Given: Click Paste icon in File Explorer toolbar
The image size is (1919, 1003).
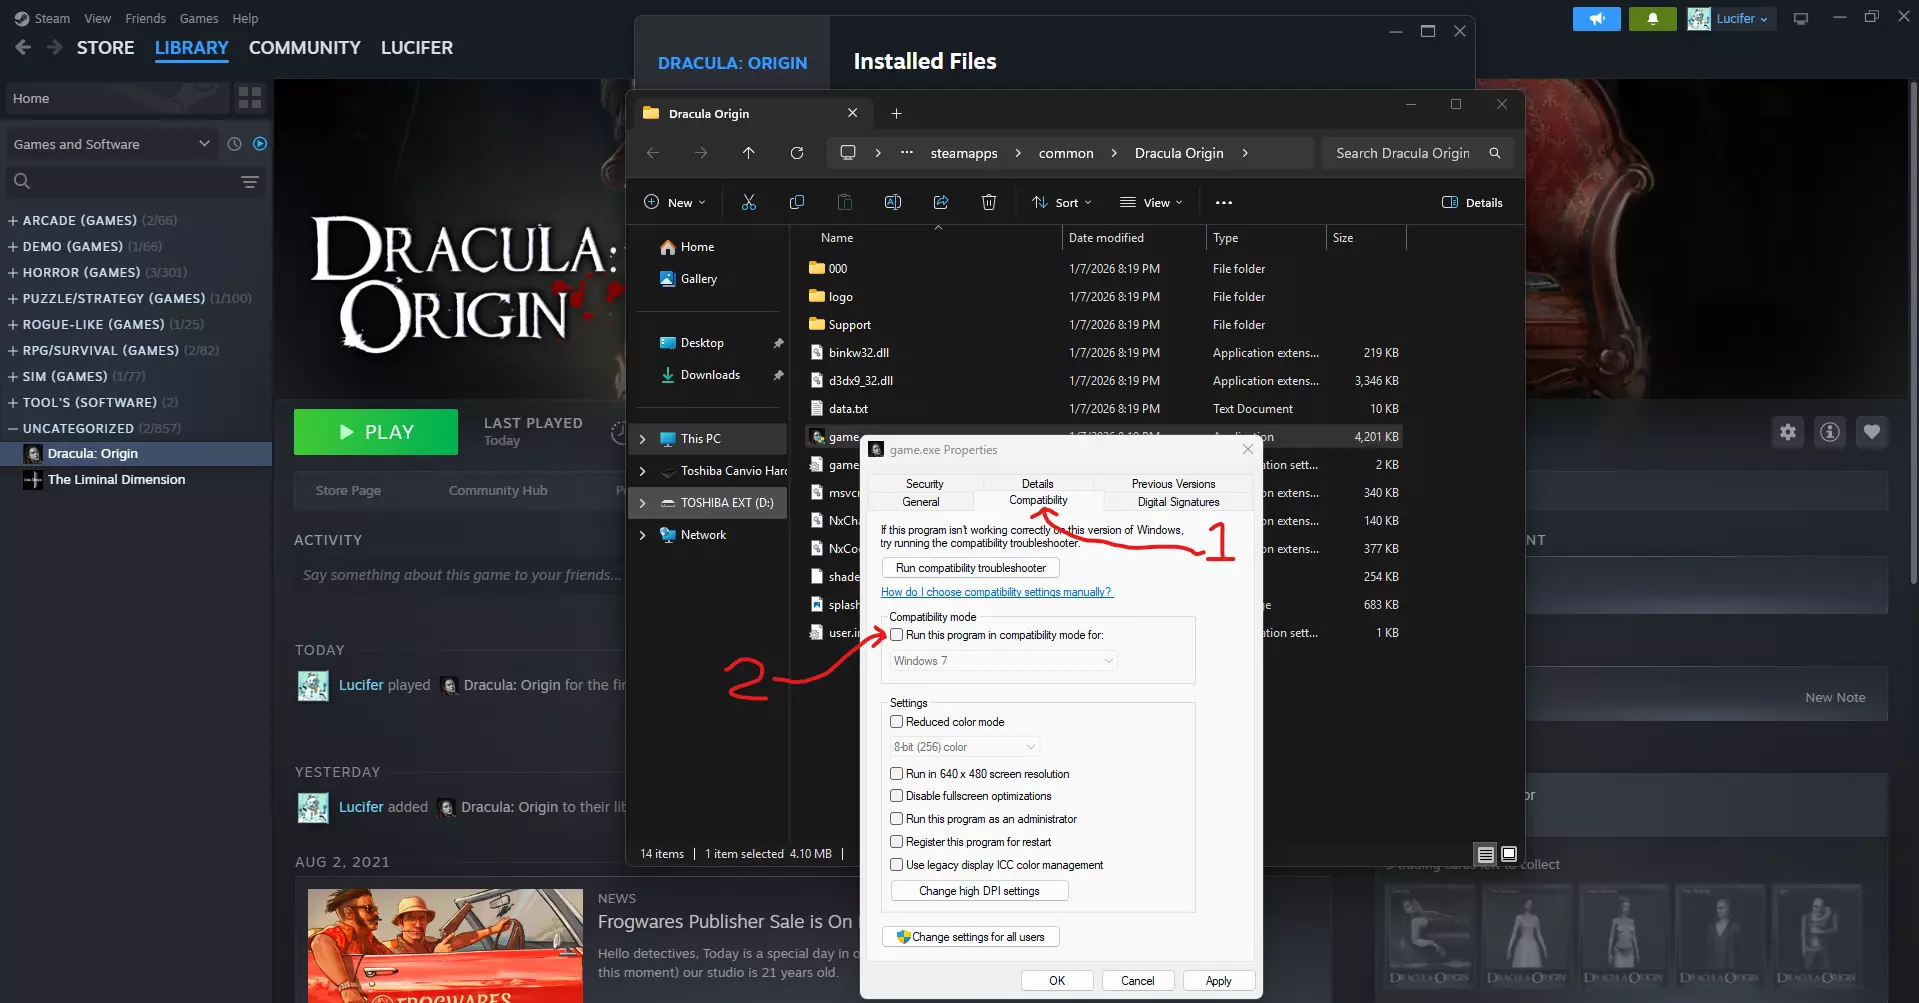Looking at the screenshot, I should pos(845,202).
